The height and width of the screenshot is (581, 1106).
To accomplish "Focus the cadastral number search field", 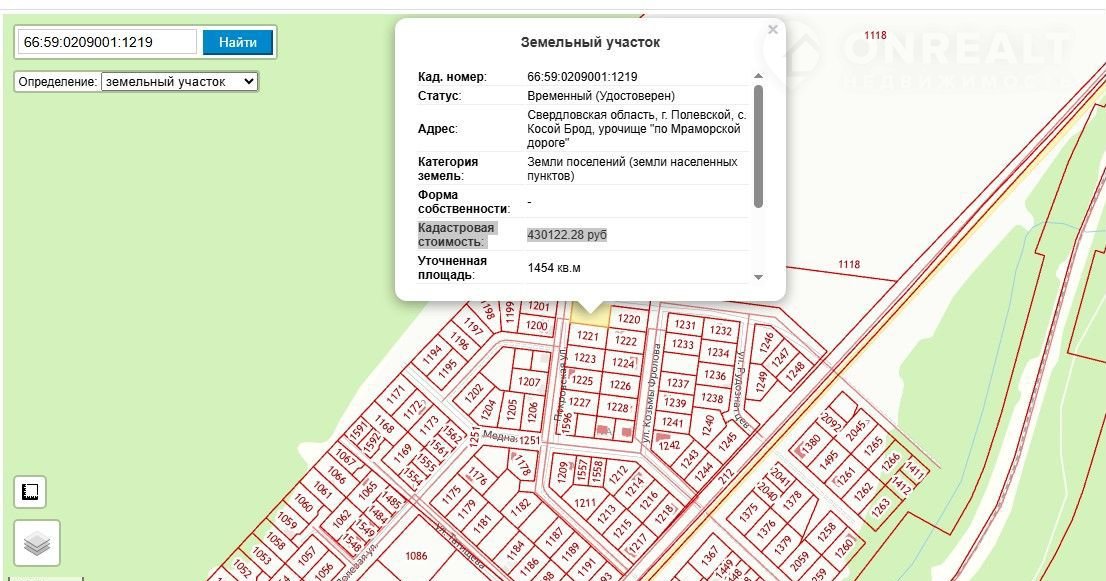I will 108,42.
